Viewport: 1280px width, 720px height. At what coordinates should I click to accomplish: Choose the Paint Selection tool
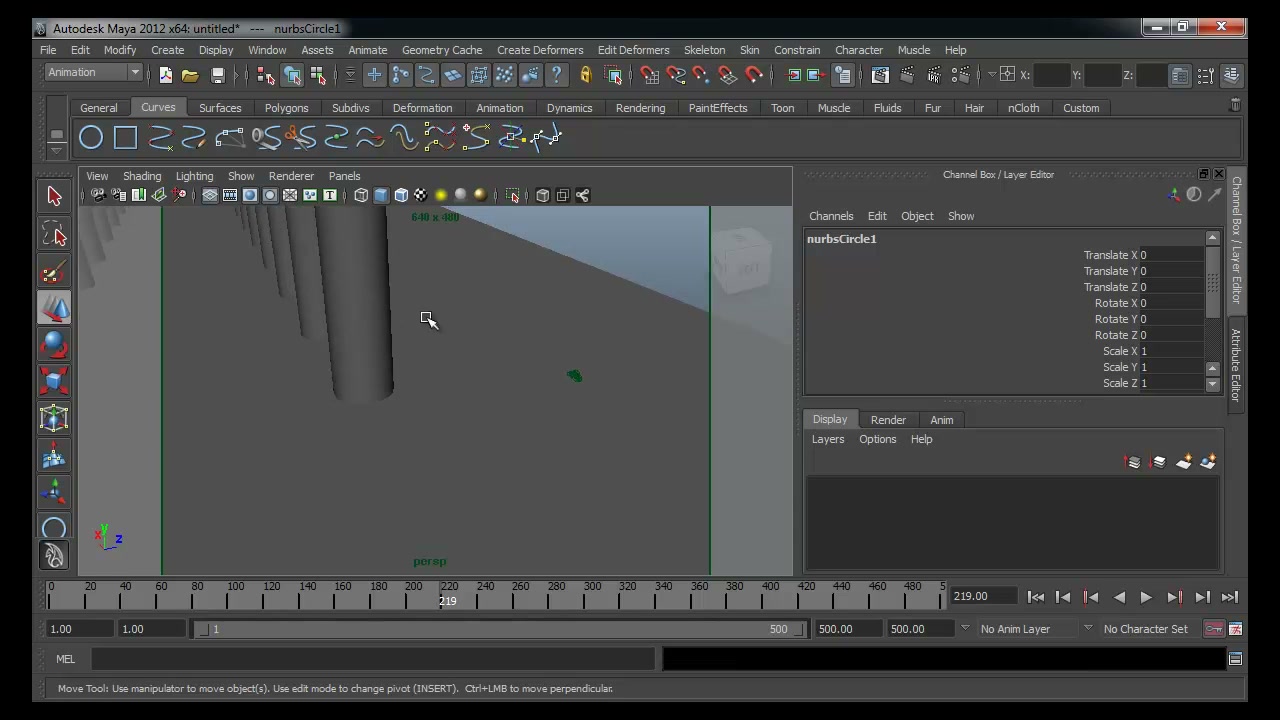[x=54, y=271]
